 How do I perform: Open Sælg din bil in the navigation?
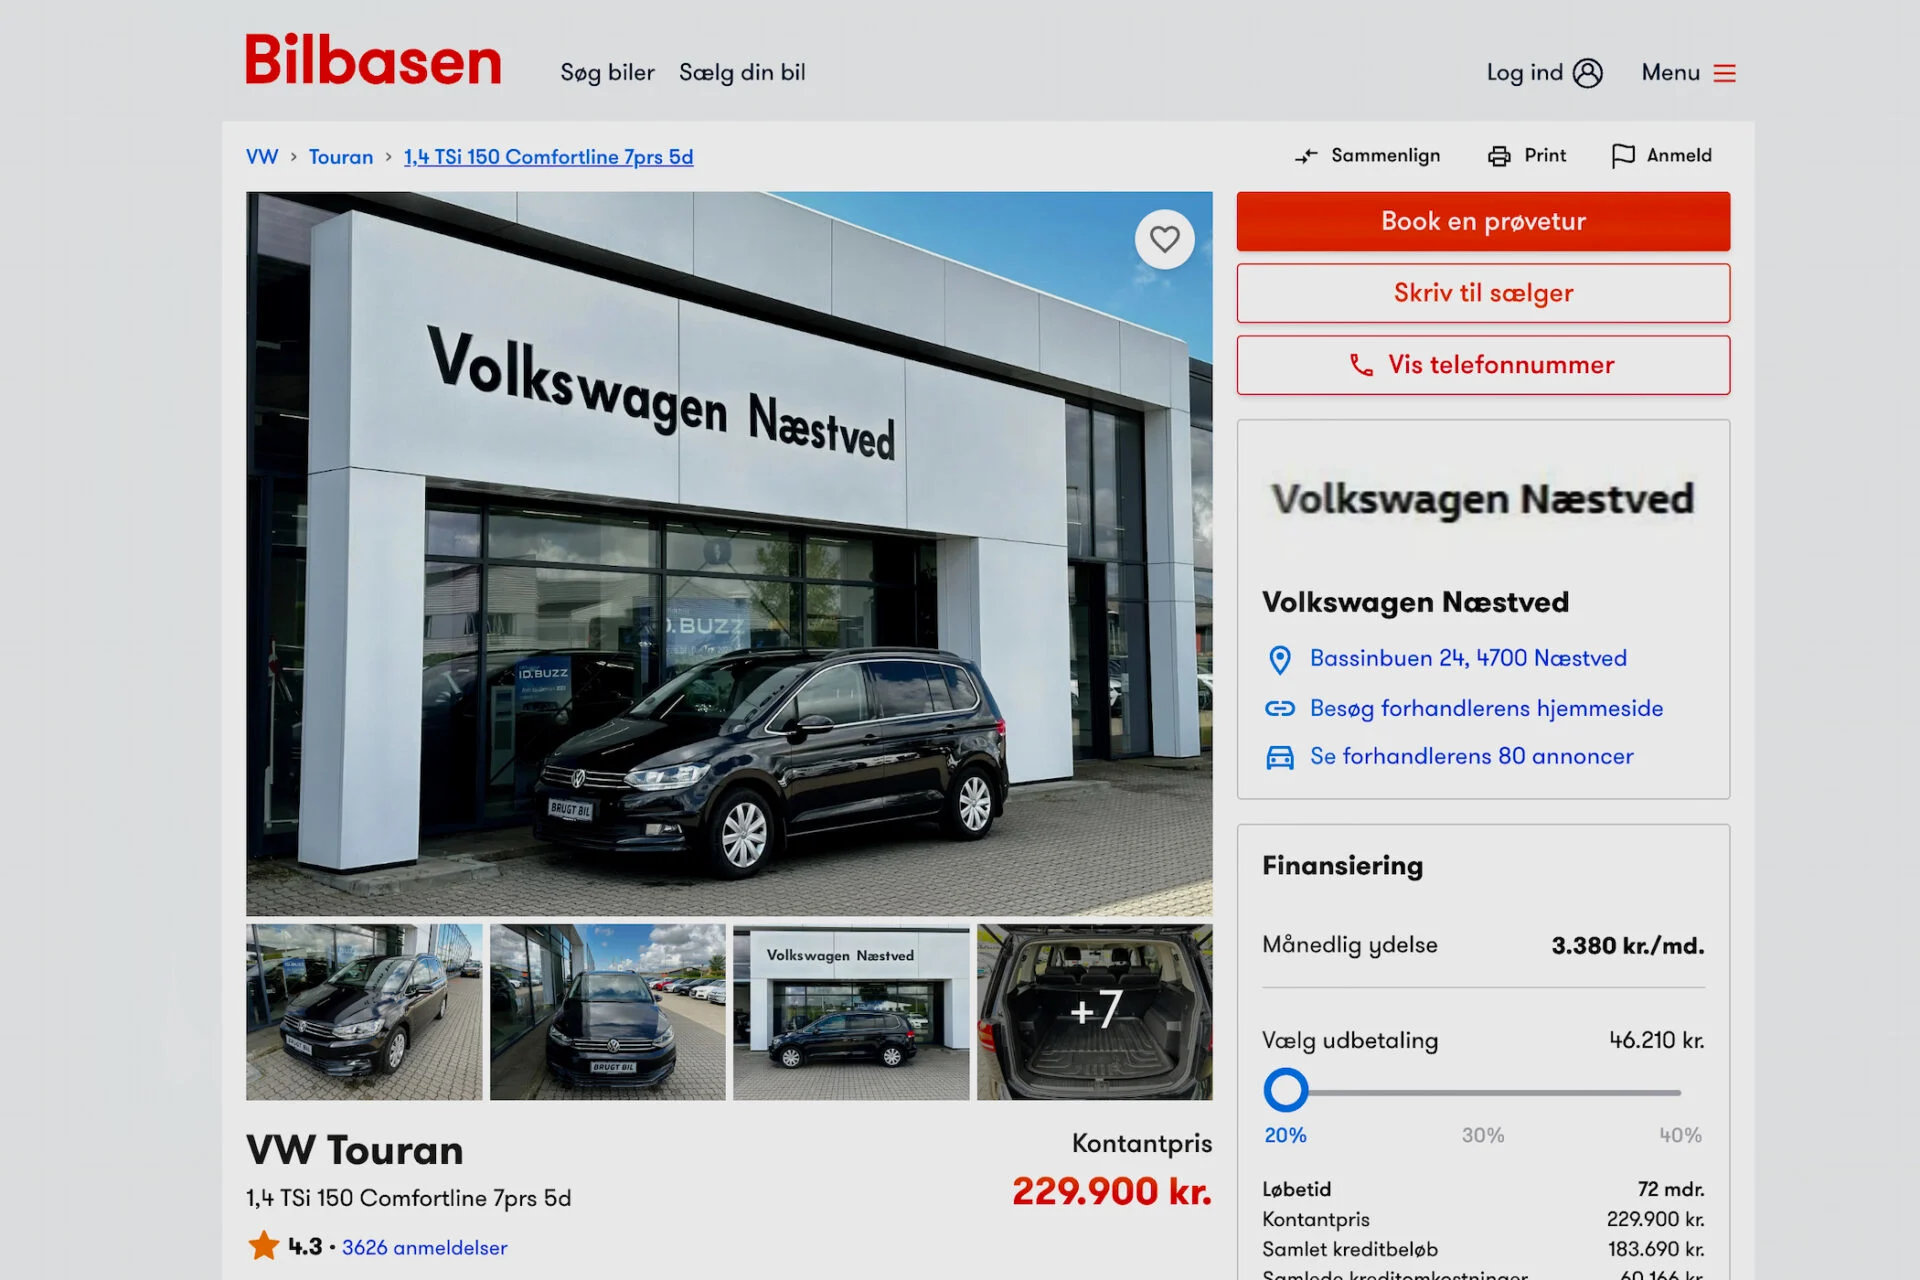click(x=742, y=73)
